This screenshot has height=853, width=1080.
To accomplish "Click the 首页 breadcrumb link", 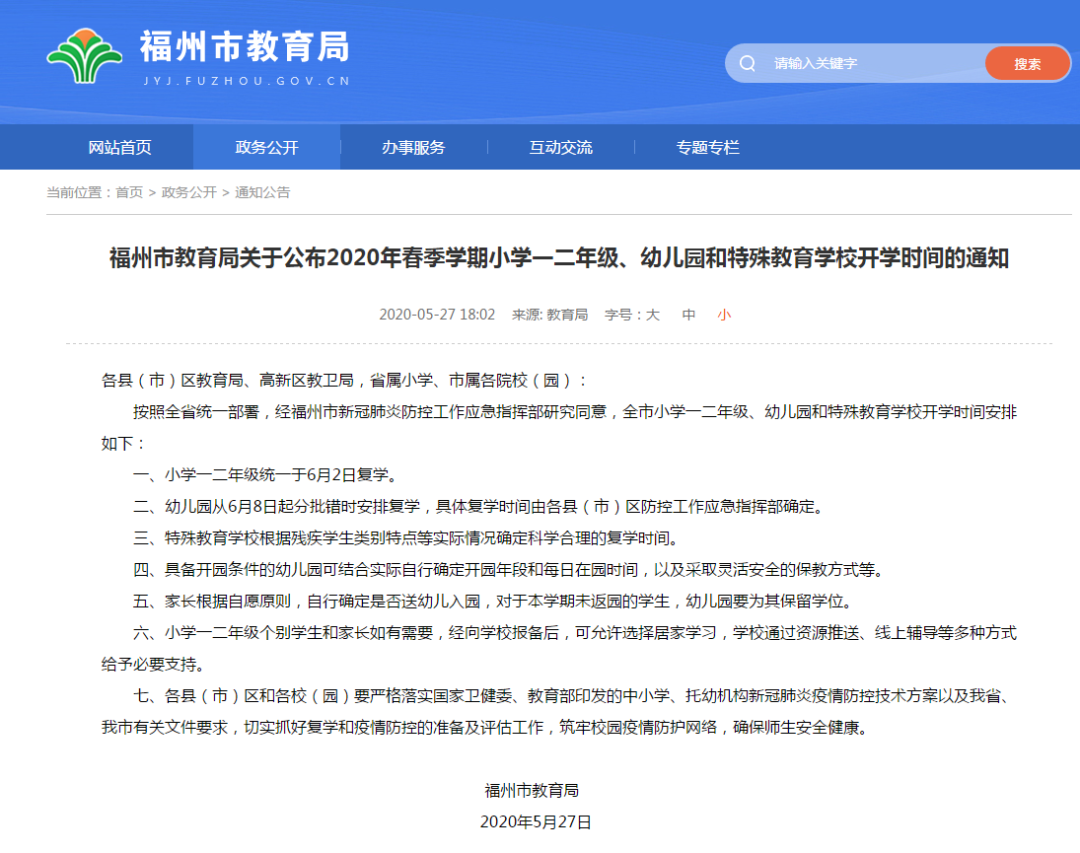I will click(129, 192).
